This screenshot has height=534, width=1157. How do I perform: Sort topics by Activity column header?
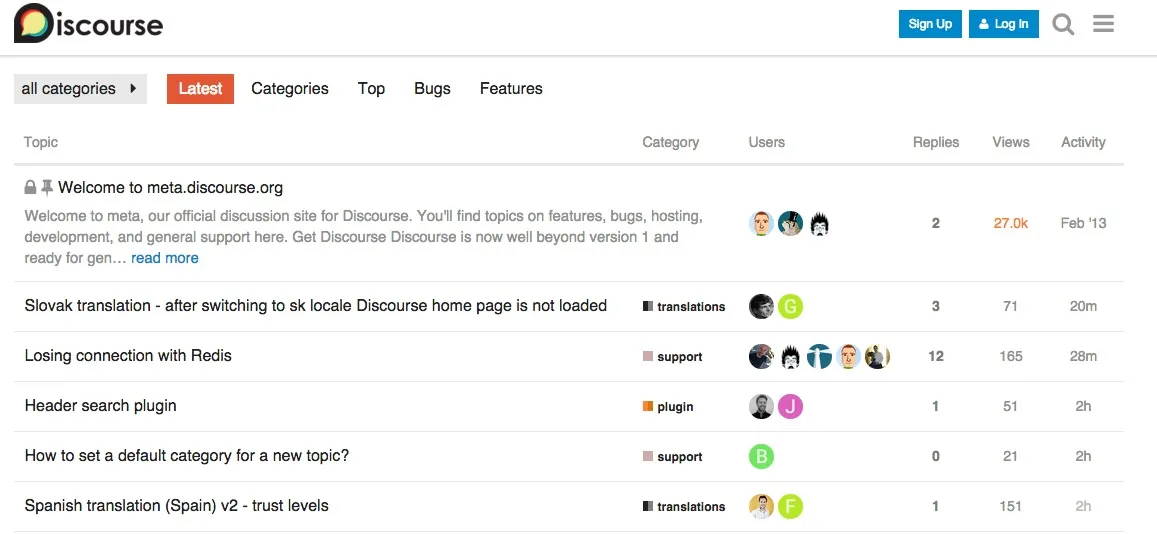point(1083,142)
